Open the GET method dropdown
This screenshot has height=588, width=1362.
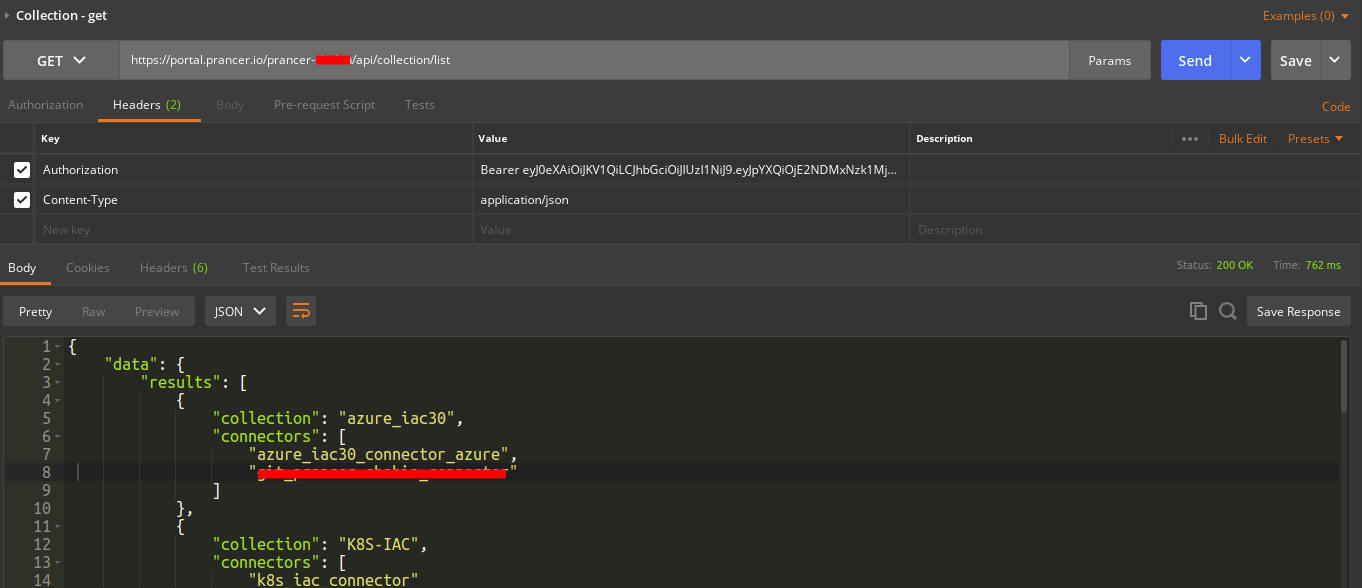click(61, 60)
